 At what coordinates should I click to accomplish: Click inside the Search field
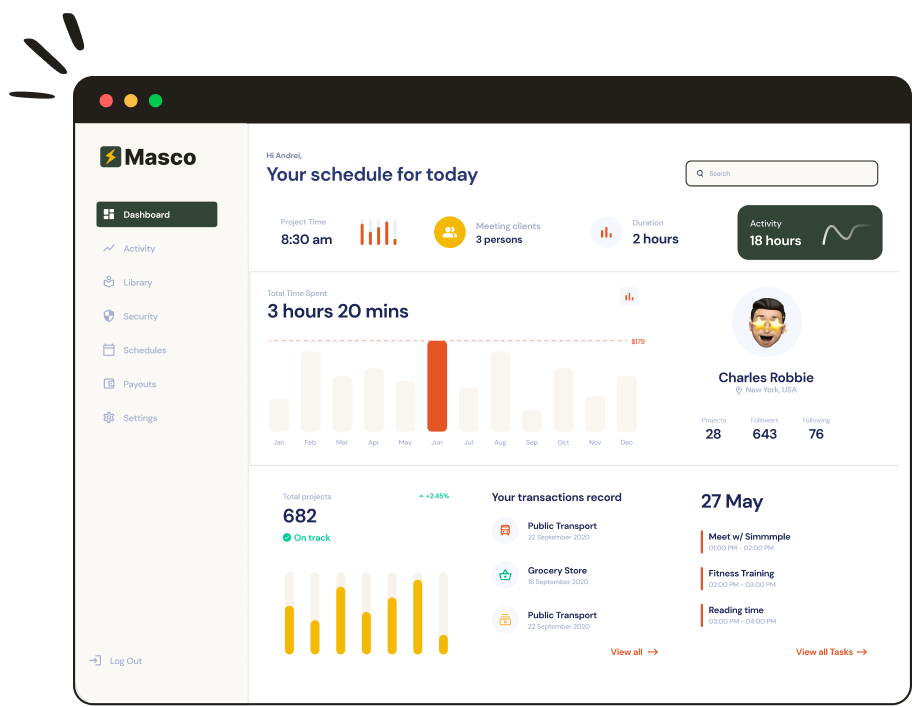781,174
